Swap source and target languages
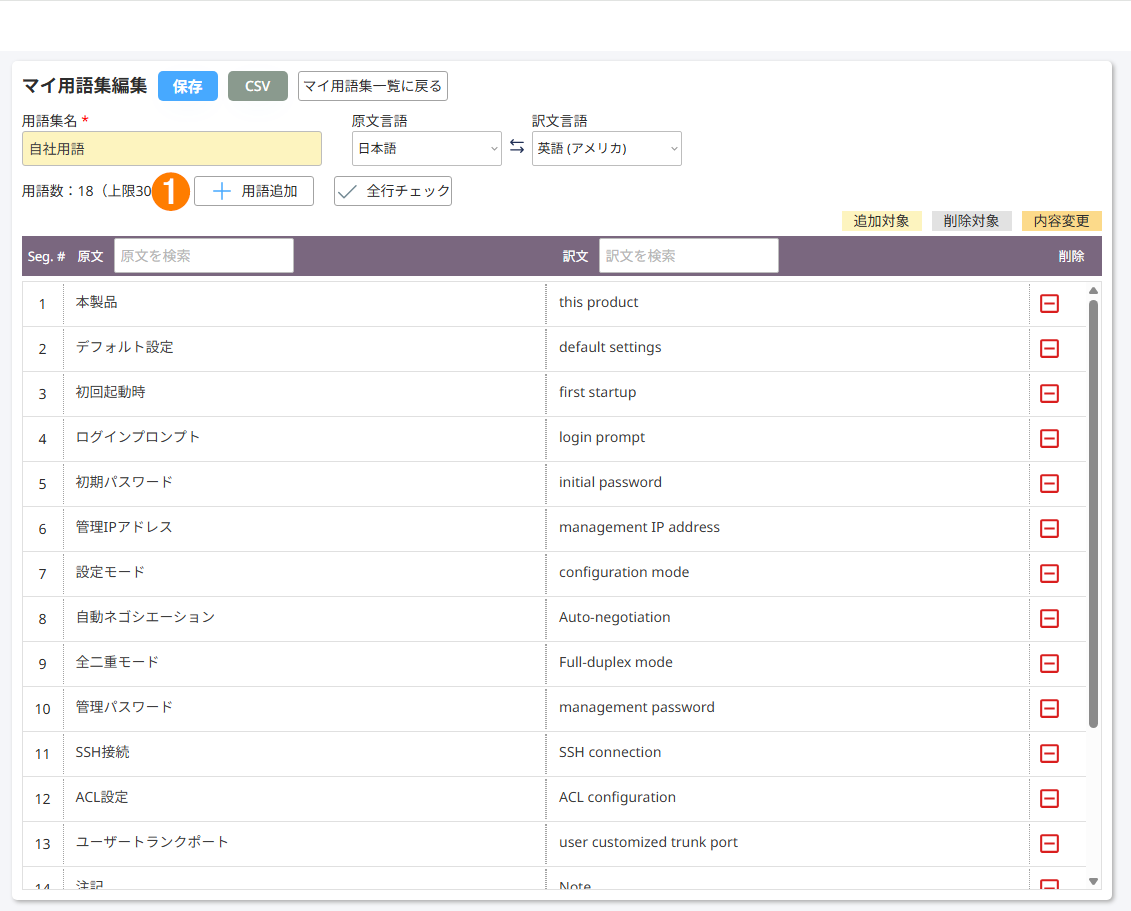 click(516, 146)
